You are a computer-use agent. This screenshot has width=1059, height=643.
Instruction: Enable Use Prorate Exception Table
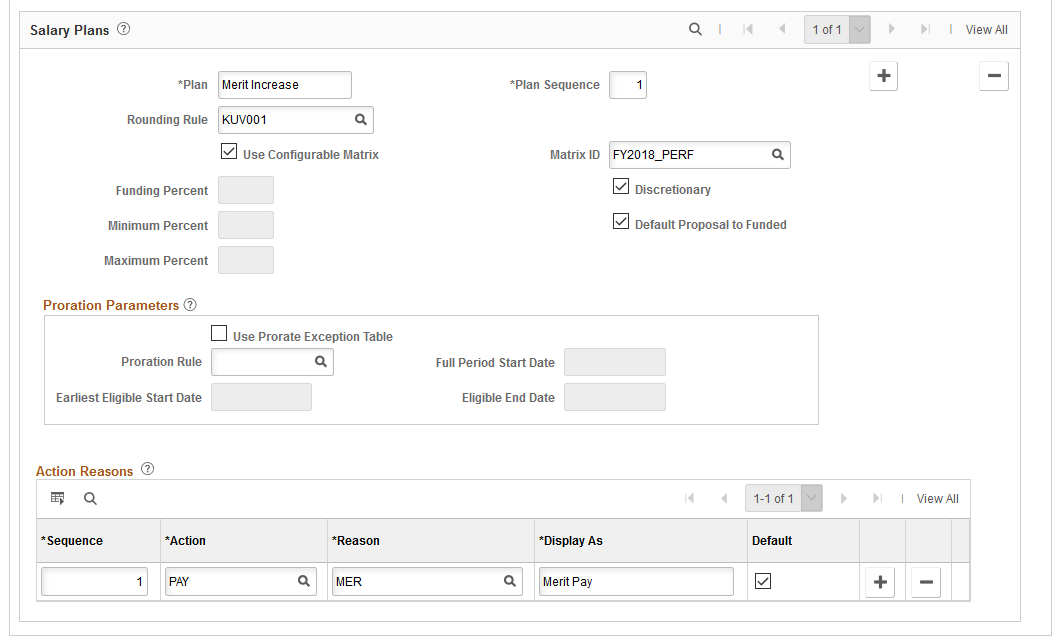[219, 333]
